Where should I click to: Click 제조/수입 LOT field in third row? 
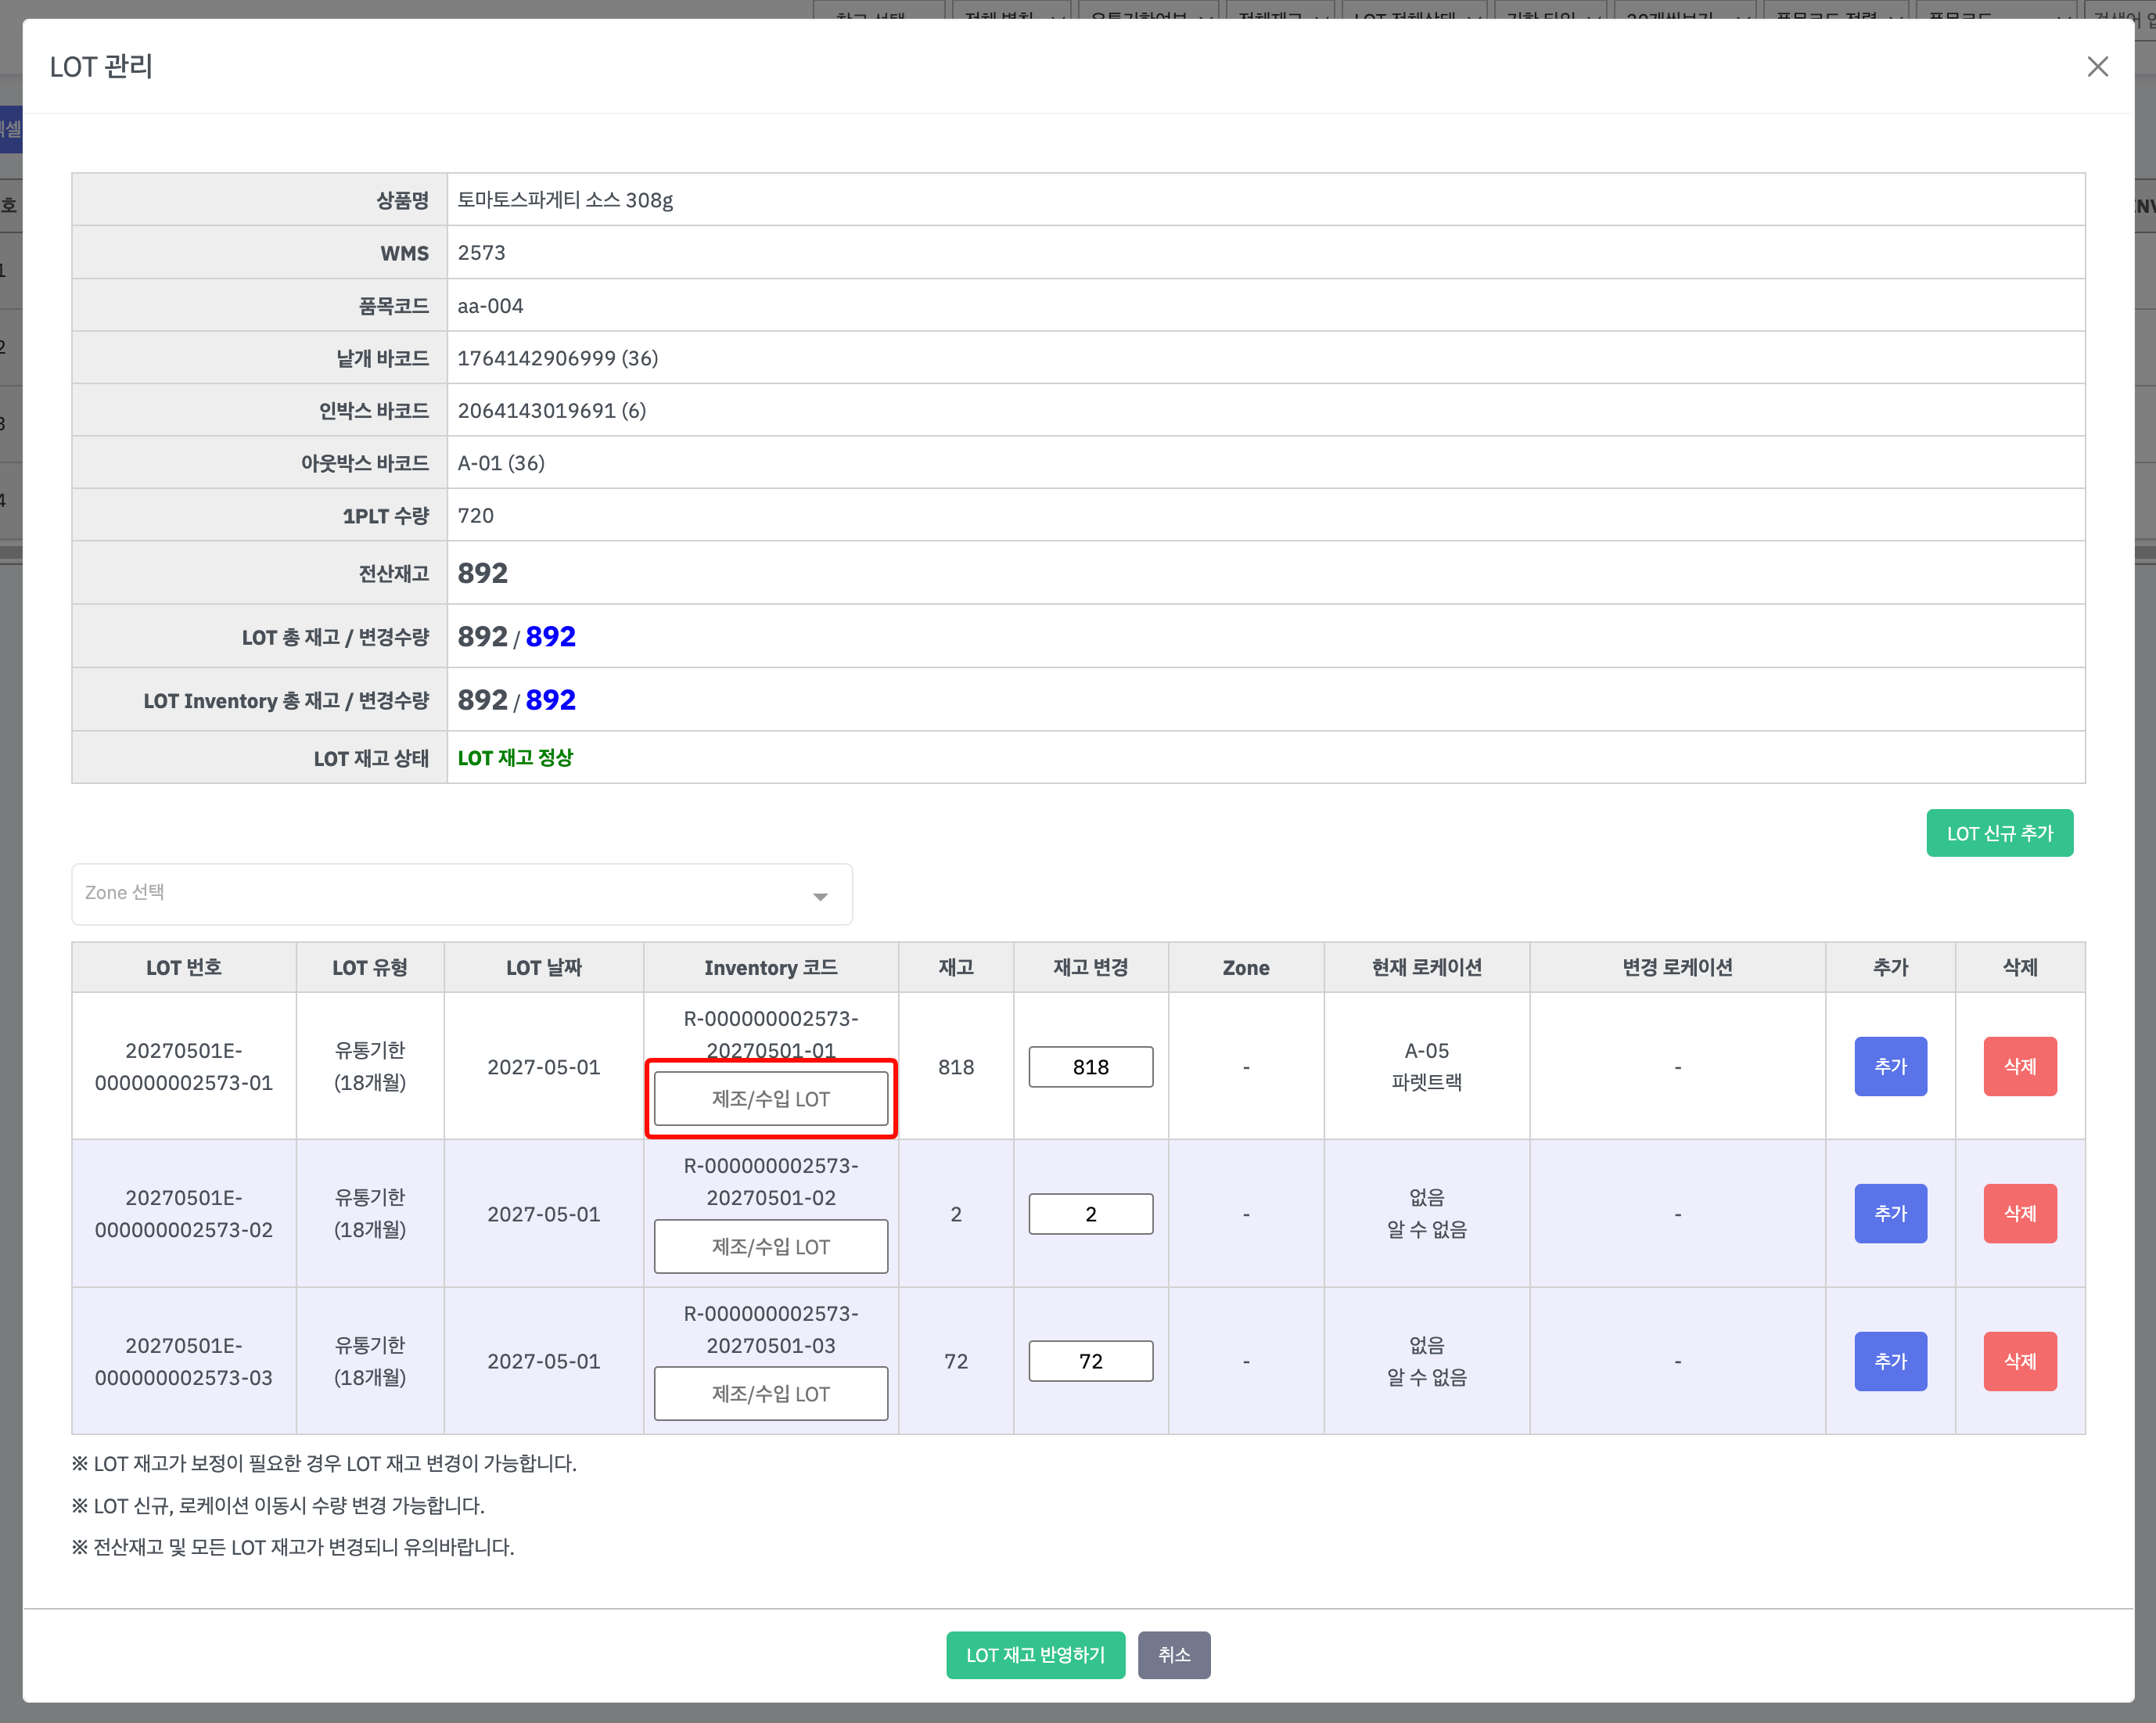coord(770,1393)
